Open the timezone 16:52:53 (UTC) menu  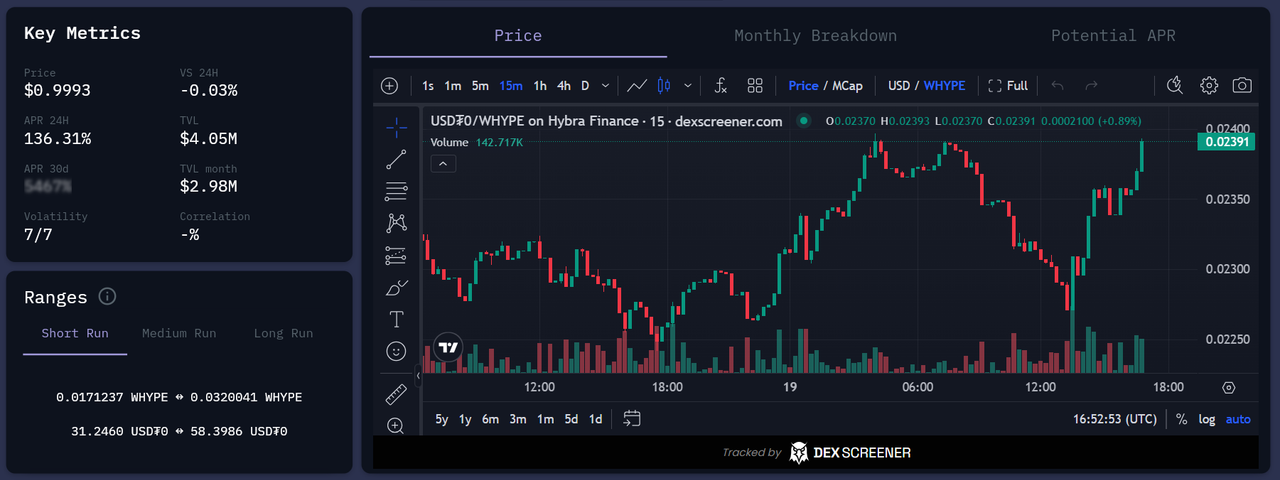(x=1115, y=419)
